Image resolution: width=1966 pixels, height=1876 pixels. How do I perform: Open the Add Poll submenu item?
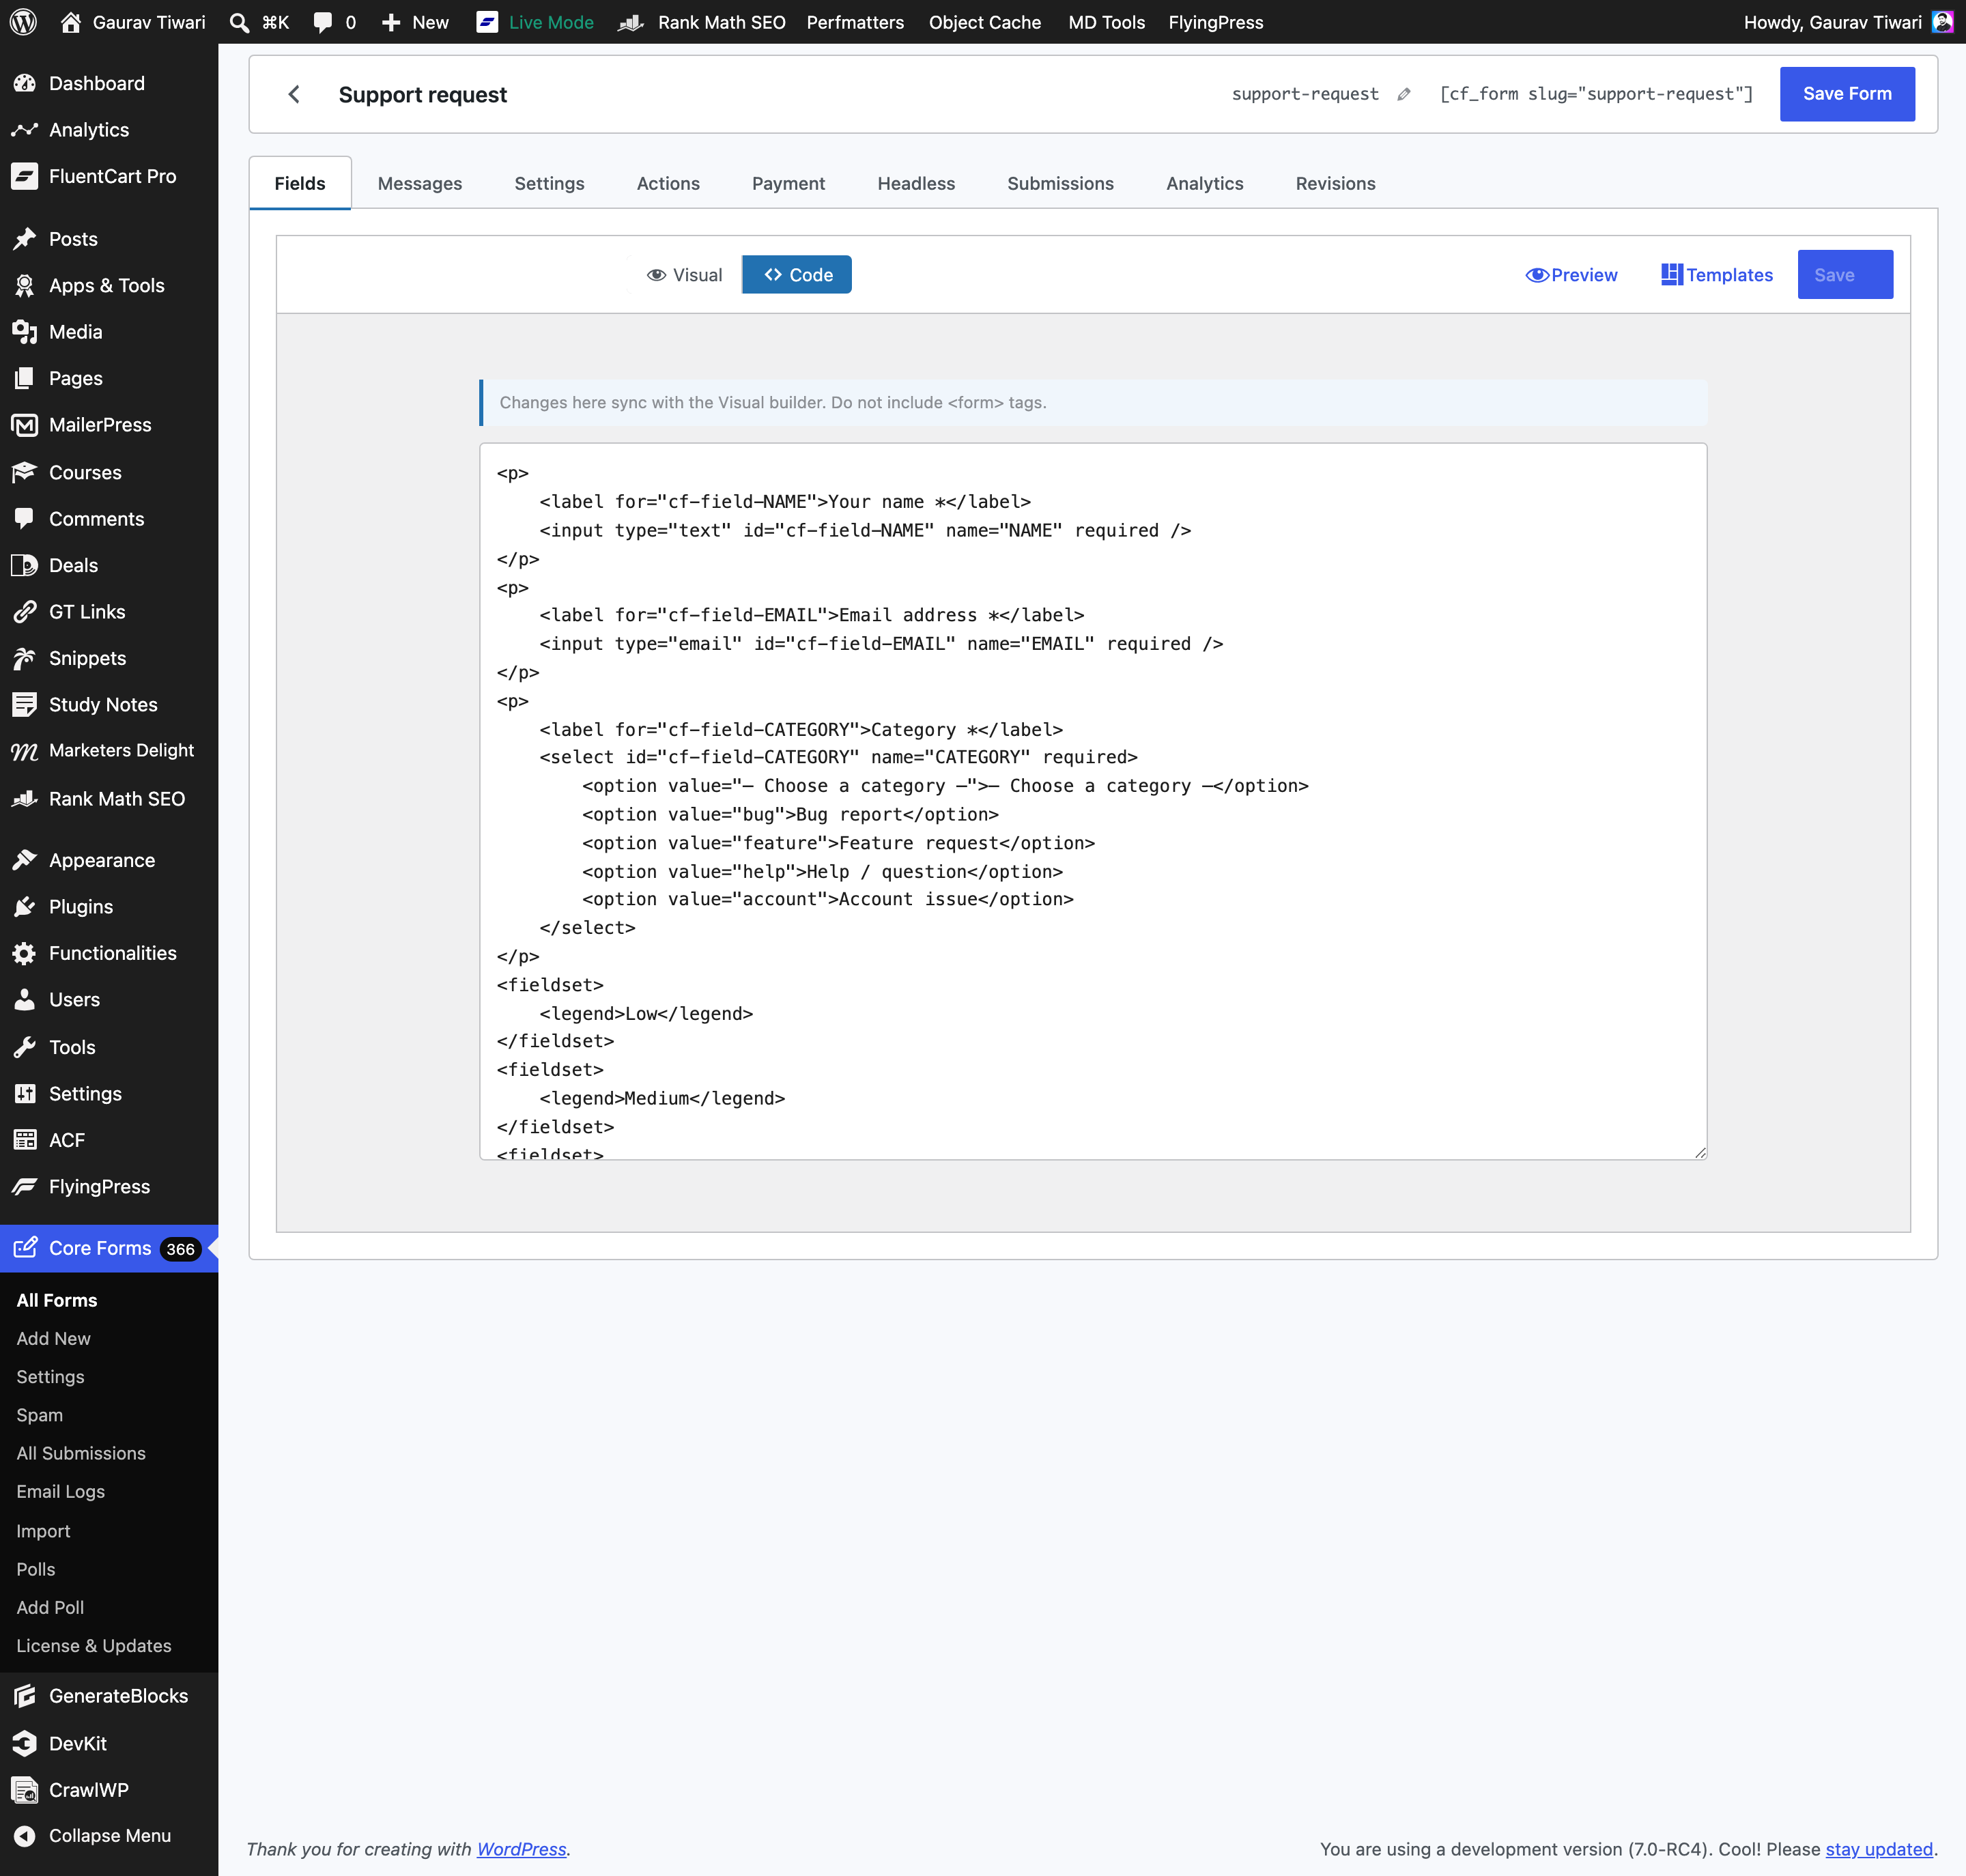pyautogui.click(x=51, y=1607)
